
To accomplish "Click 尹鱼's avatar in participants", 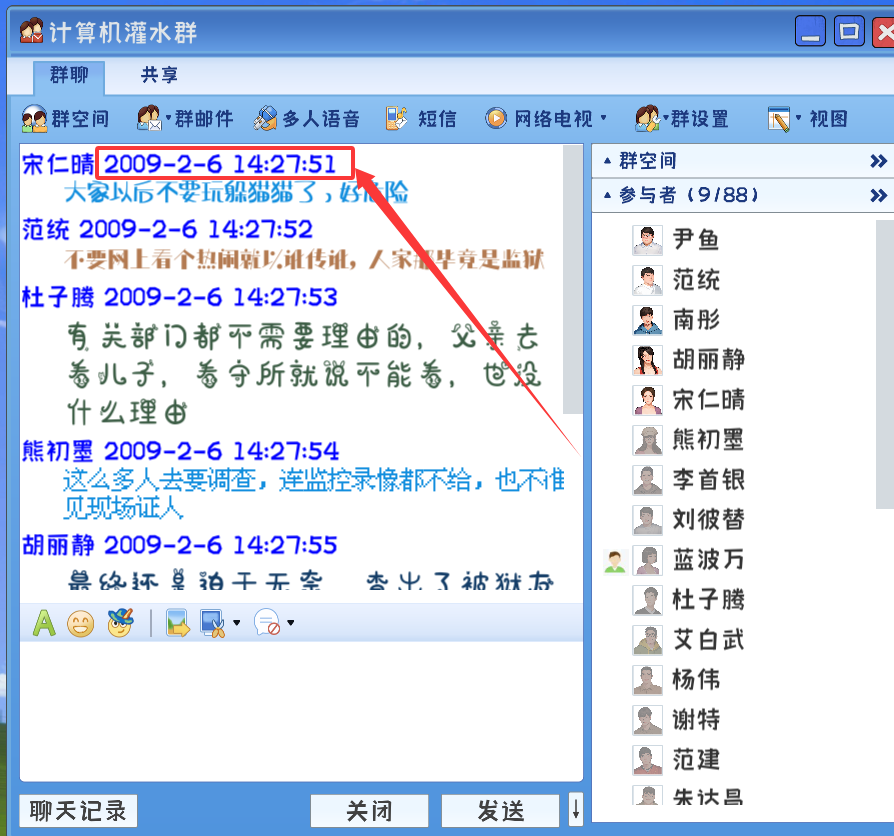I will [x=648, y=240].
